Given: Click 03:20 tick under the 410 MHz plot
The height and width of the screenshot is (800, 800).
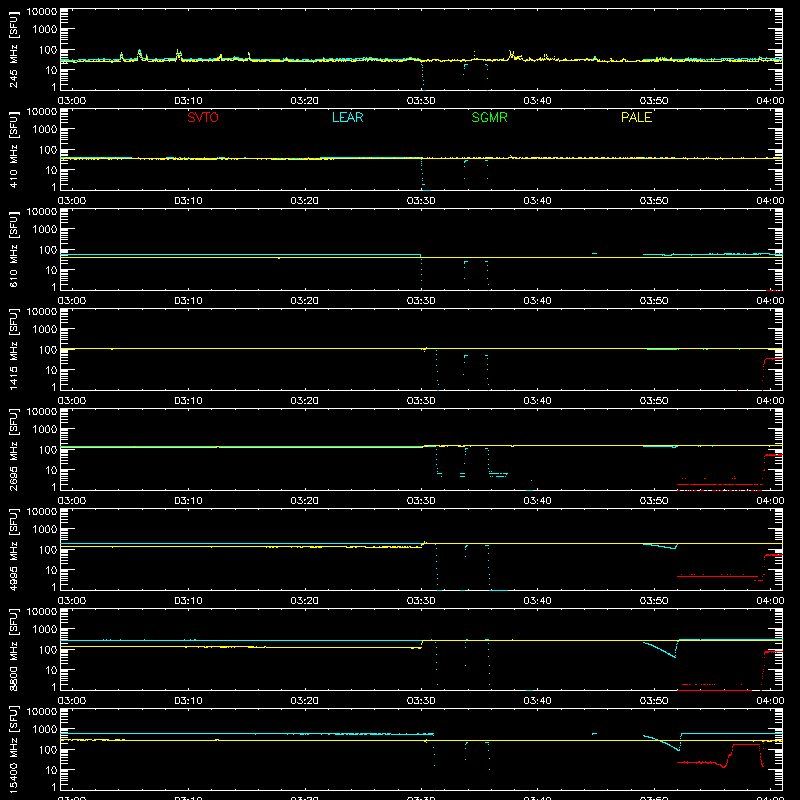Looking at the screenshot, I should 305,201.
